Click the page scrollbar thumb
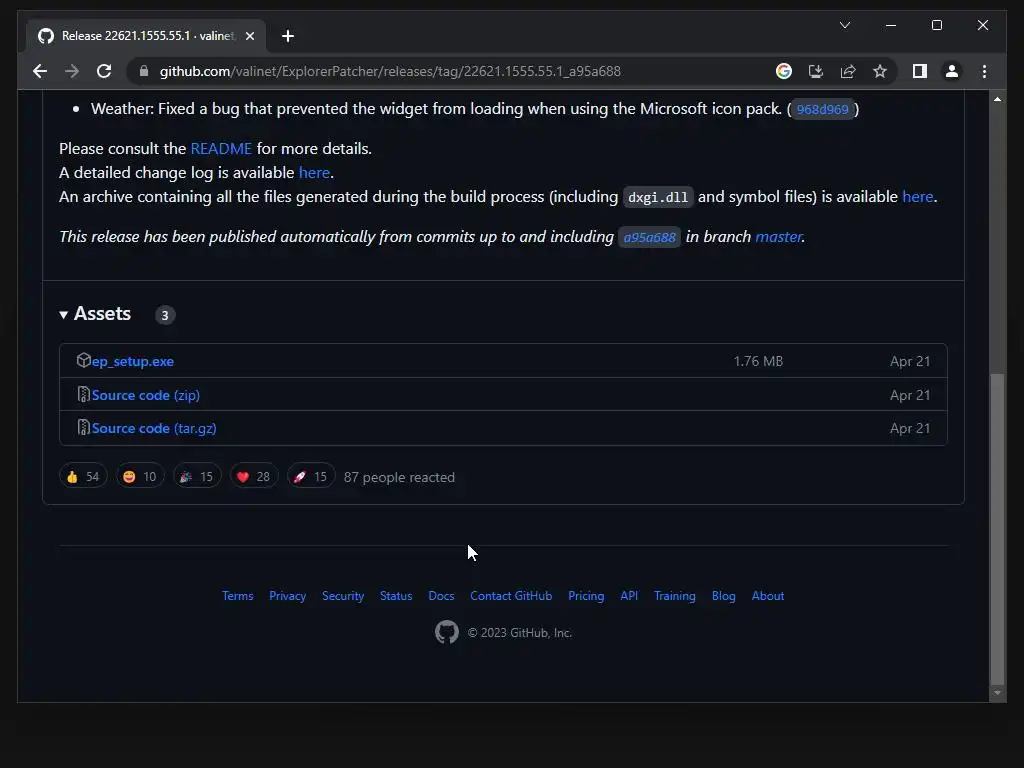 (x=997, y=528)
